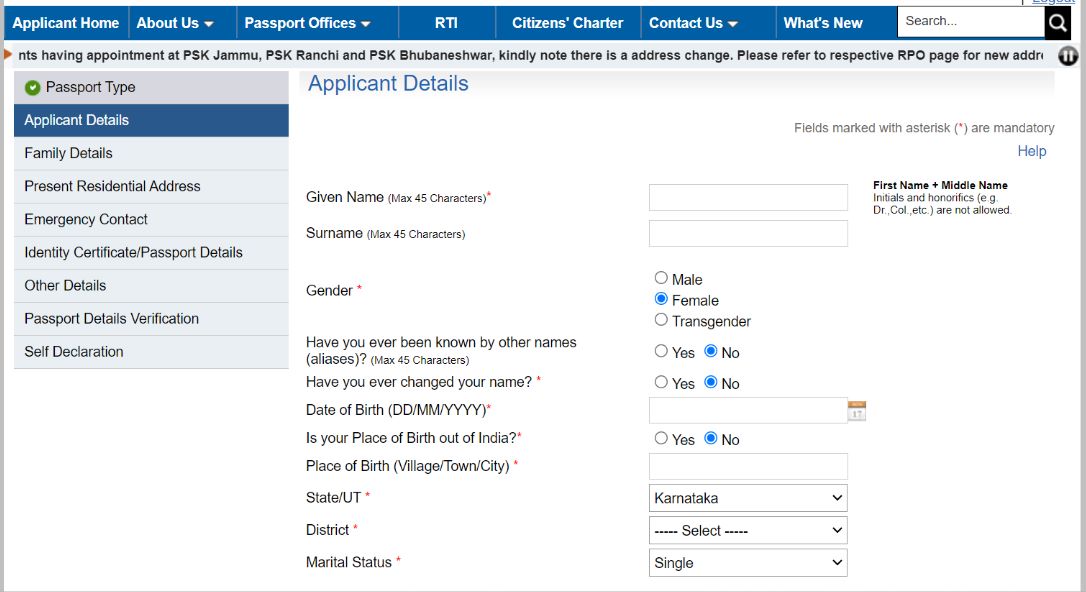
Task: Open the Marital Status dropdown
Action: click(747, 562)
